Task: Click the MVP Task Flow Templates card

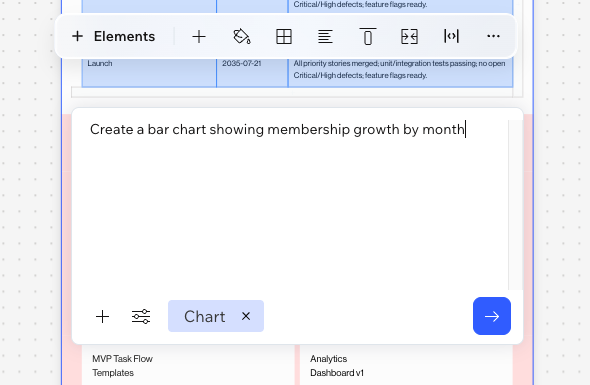Action: 188,365
